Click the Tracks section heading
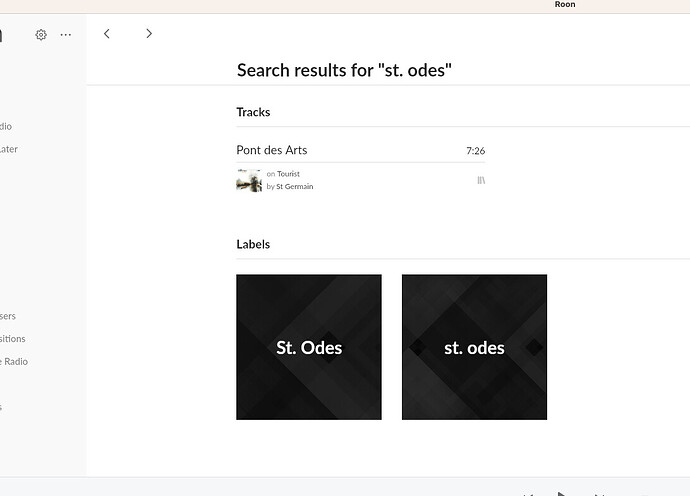 point(253,112)
